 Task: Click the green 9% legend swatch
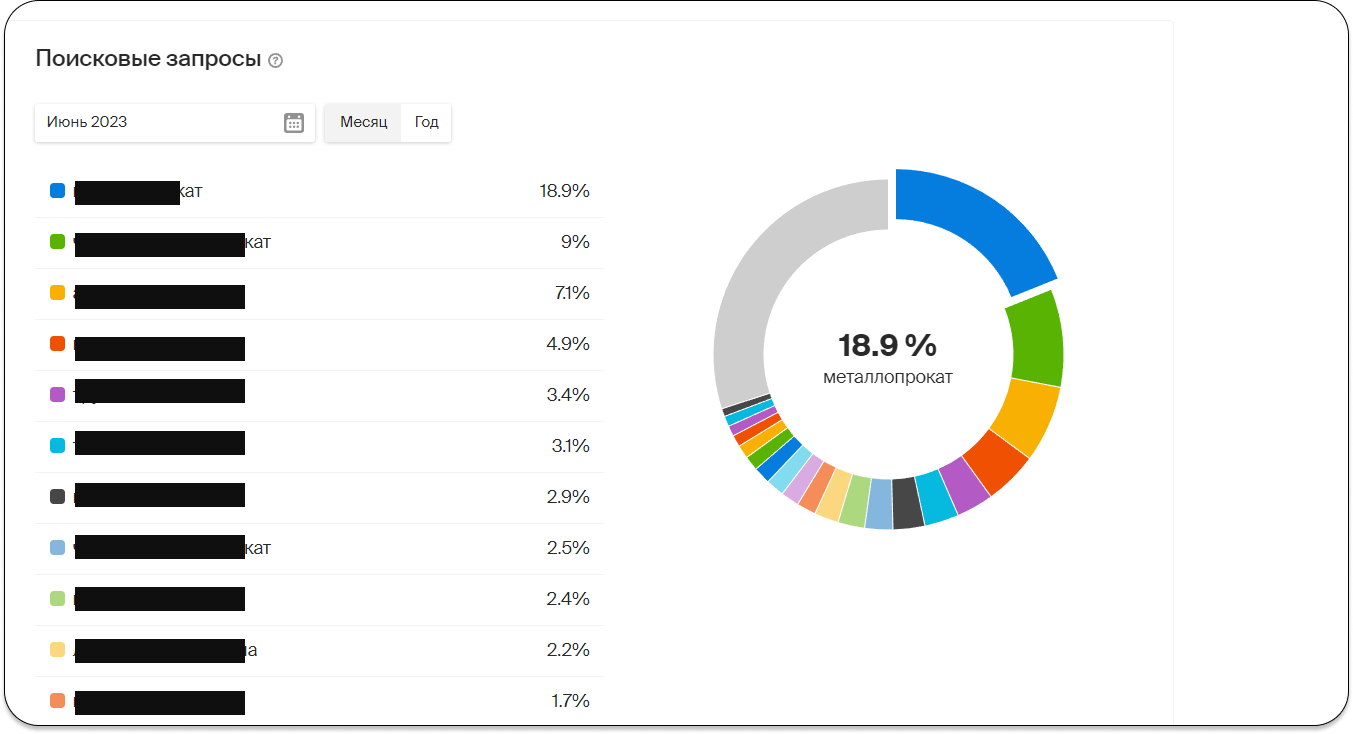pos(58,242)
